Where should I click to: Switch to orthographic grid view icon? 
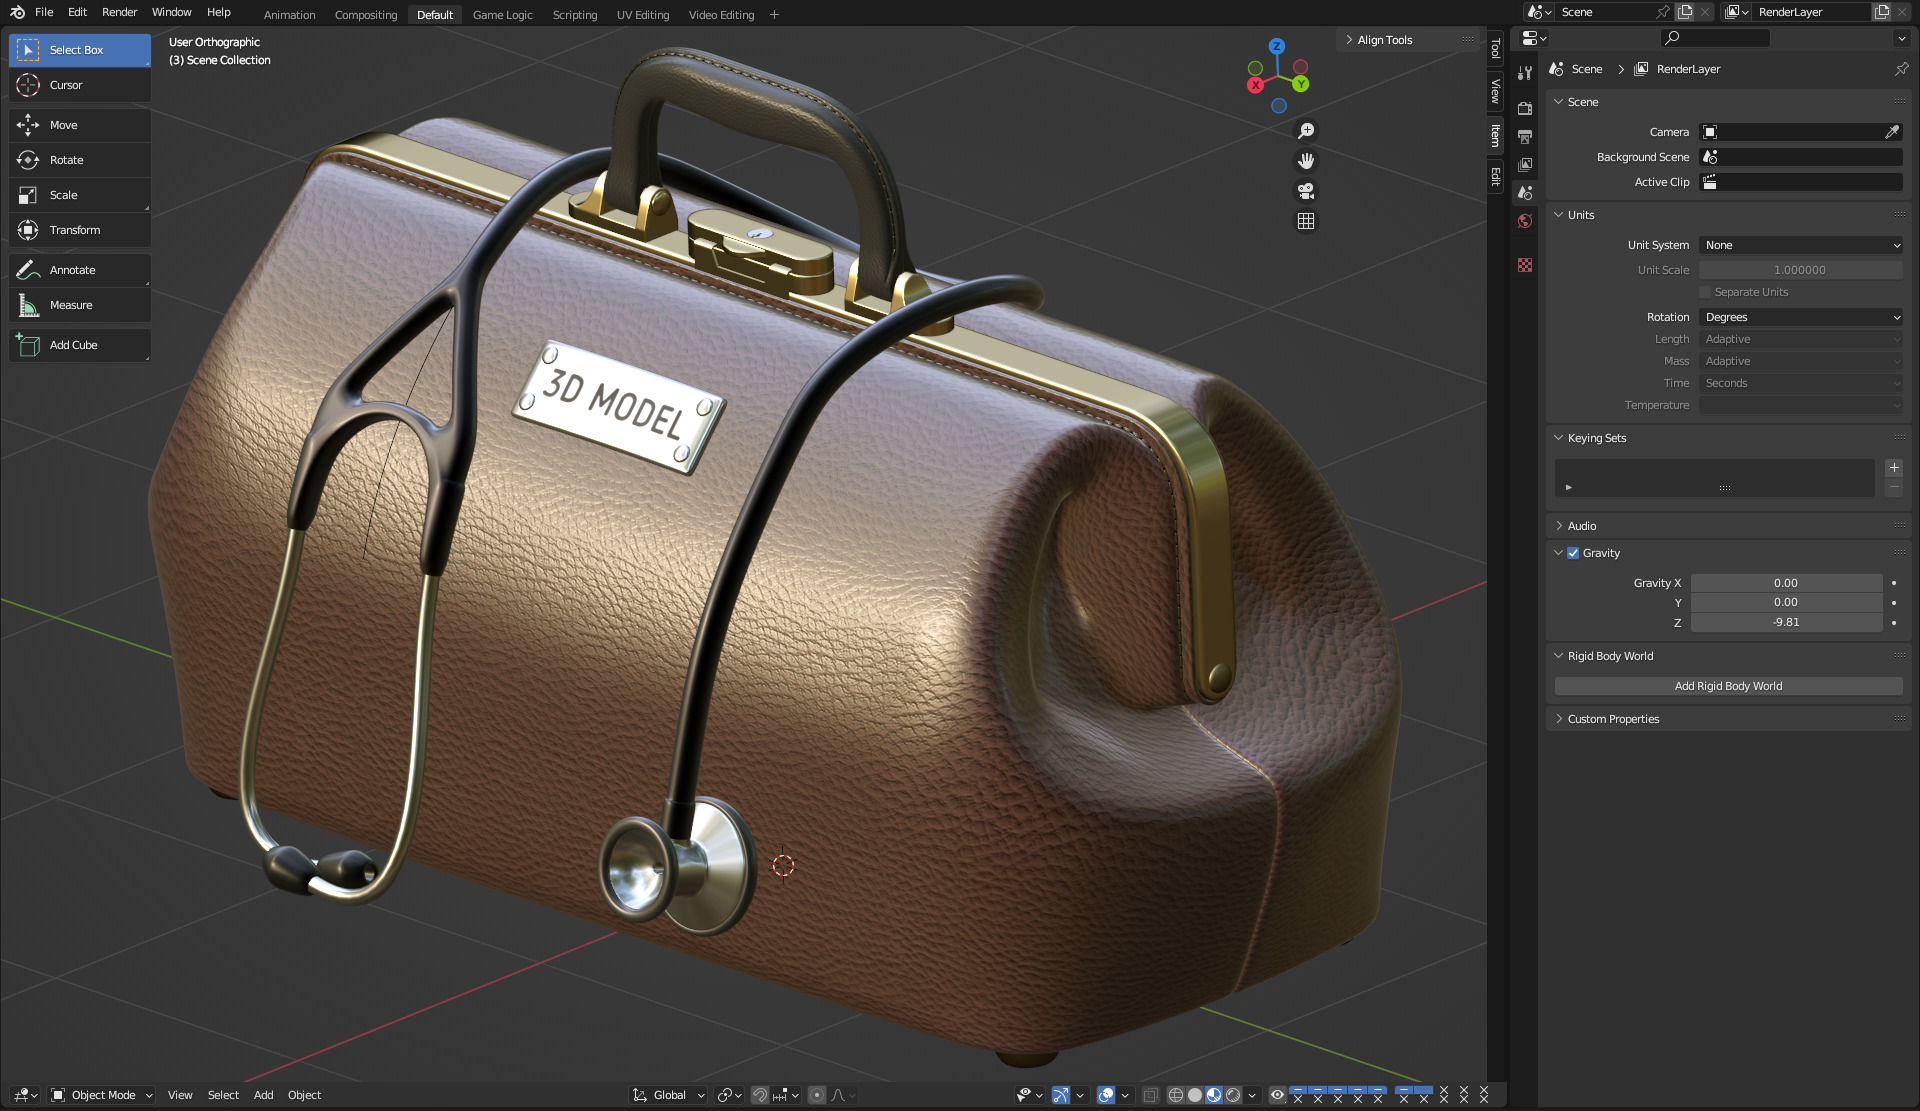pyautogui.click(x=1306, y=221)
